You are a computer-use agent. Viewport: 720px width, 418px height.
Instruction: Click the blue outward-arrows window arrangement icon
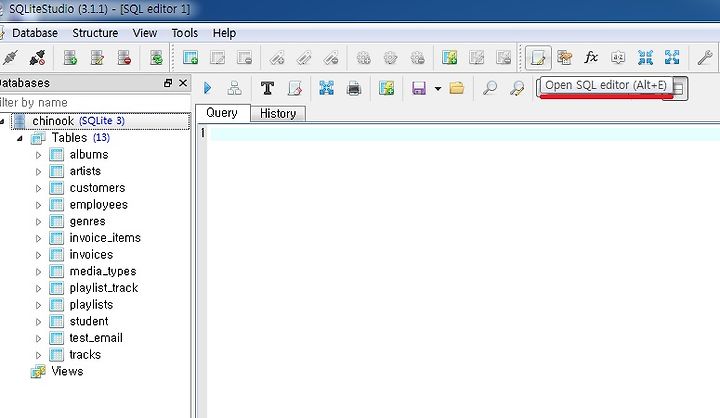[672, 58]
